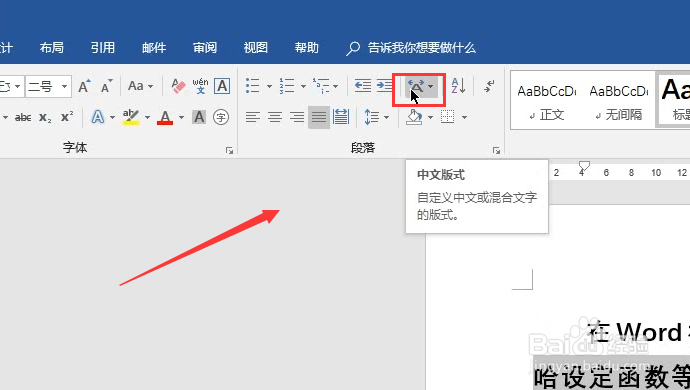Center align the text
Screen dimensions: 690x390
coord(275,118)
